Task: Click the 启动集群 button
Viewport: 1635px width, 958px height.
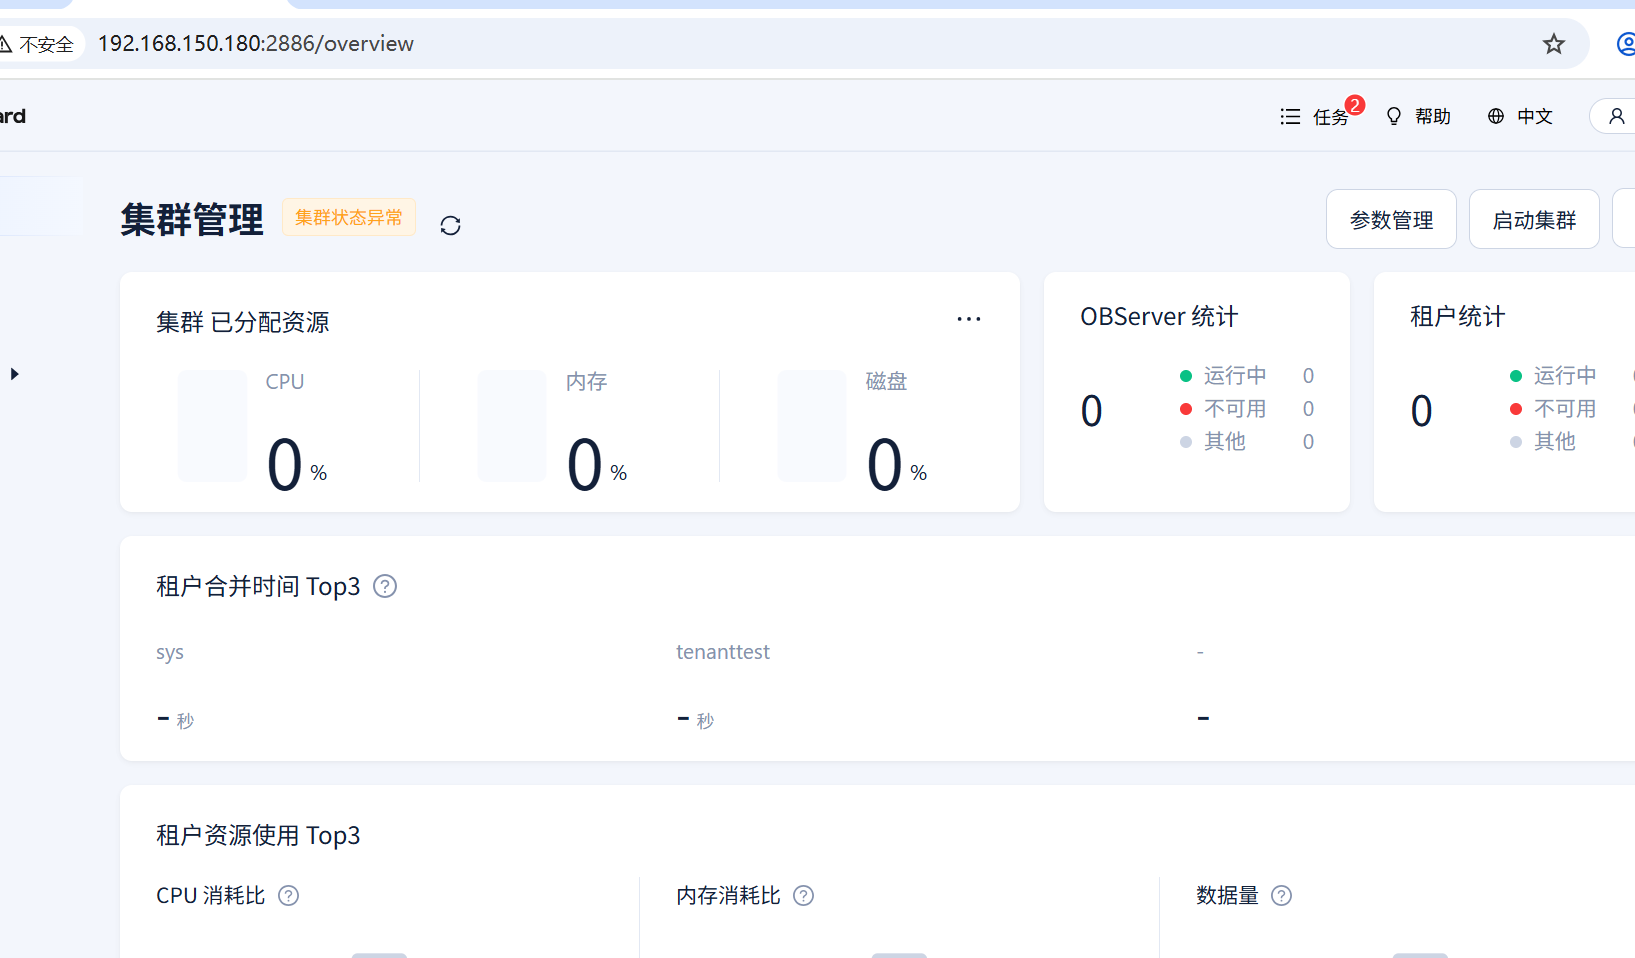Action: point(1534,219)
